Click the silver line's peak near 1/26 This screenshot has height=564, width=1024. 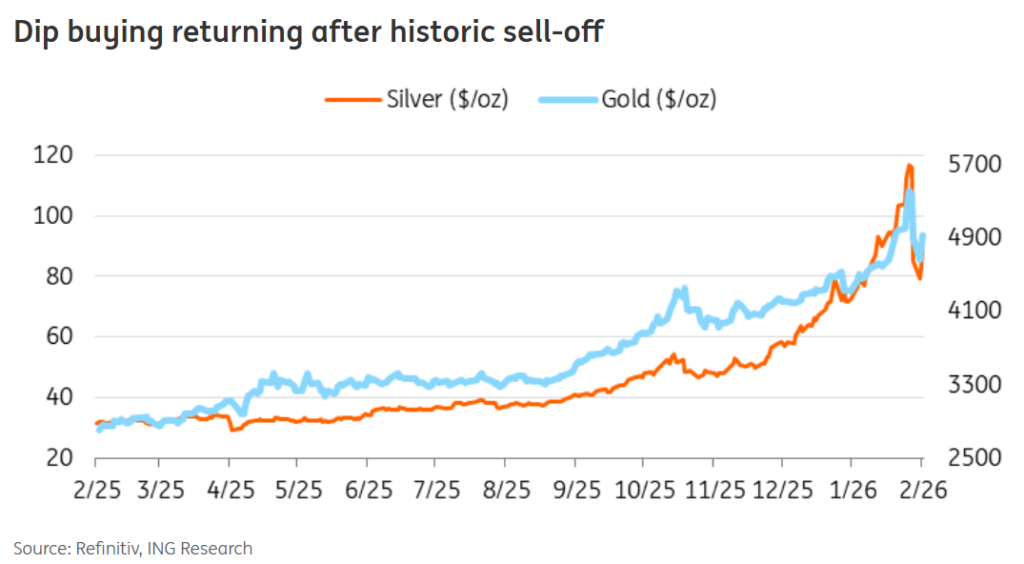coord(909,166)
